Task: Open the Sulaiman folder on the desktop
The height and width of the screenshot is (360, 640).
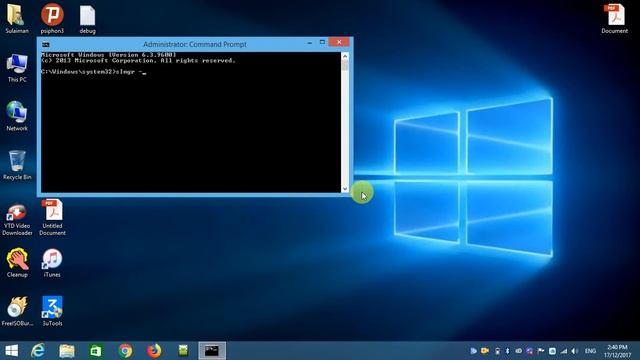Action: 16,18
